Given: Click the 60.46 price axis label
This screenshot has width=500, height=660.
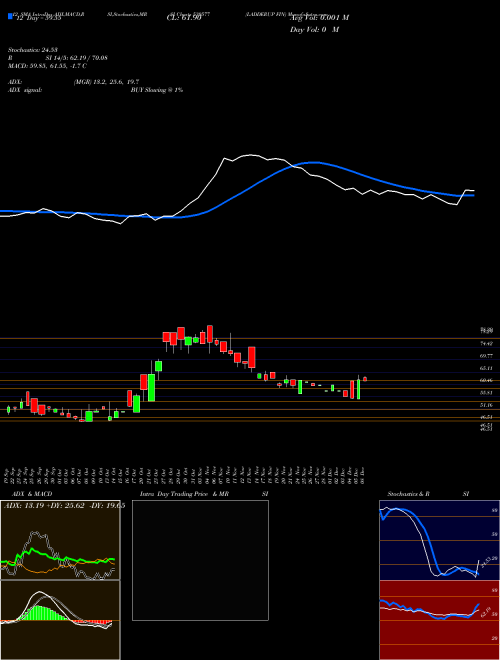Looking at the screenshot, I should click(487, 381).
